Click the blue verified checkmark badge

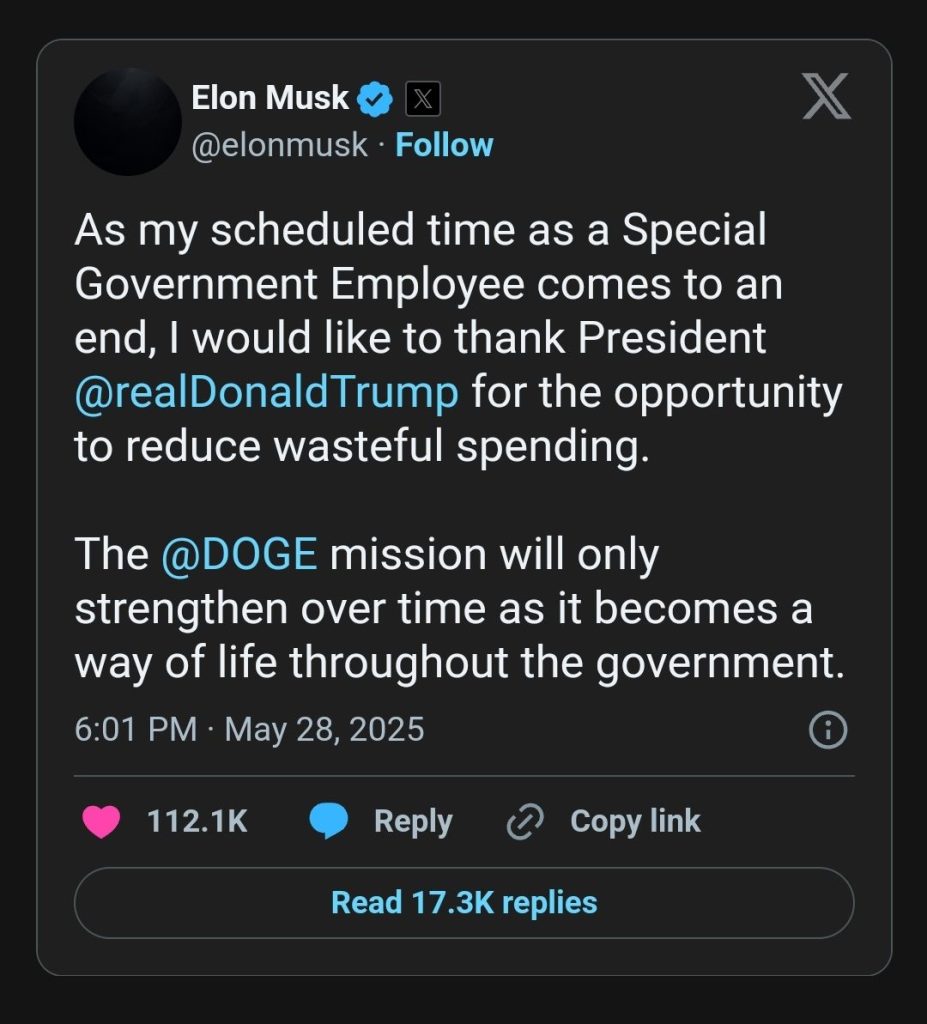pyautogui.click(x=375, y=98)
